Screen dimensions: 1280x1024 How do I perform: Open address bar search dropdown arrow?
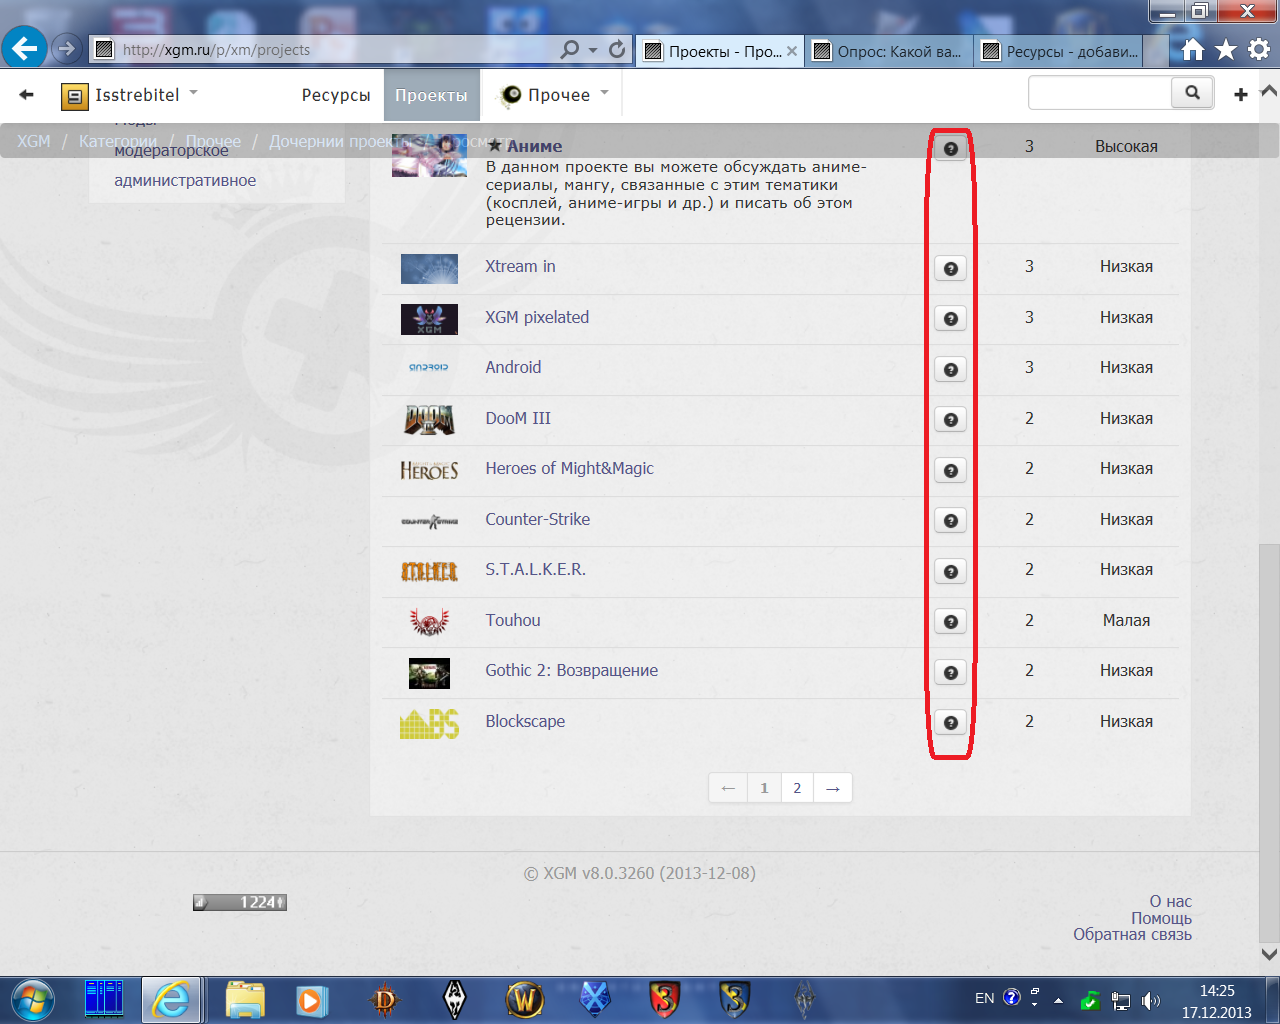click(x=593, y=50)
